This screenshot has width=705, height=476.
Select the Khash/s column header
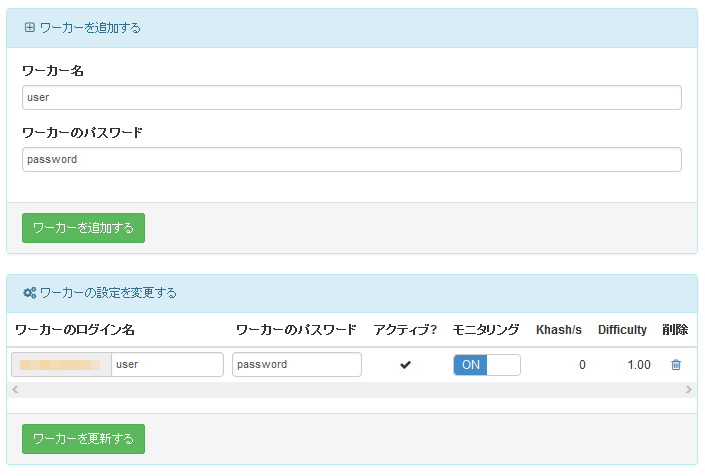tap(559, 330)
